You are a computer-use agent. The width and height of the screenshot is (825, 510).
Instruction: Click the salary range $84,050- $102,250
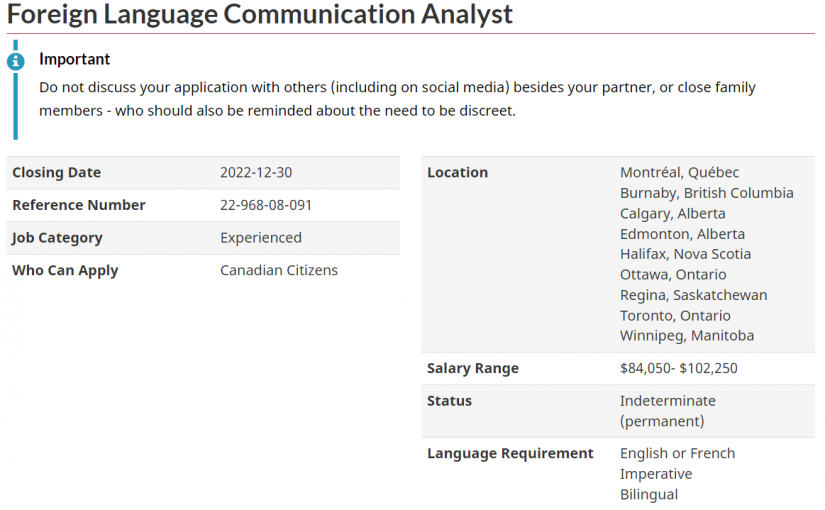point(678,368)
